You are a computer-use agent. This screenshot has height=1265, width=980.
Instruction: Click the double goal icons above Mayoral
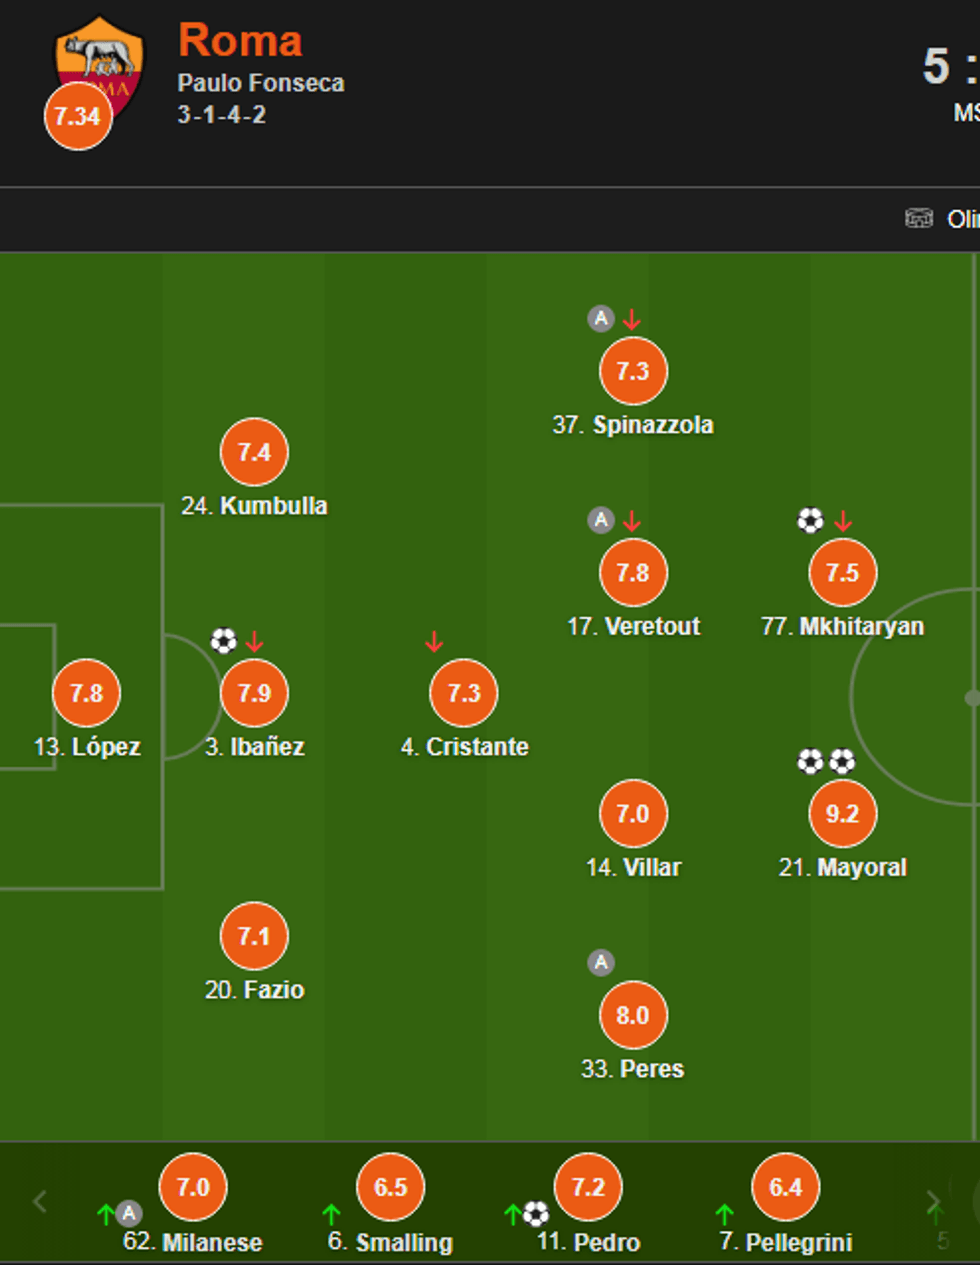[x=826, y=762]
